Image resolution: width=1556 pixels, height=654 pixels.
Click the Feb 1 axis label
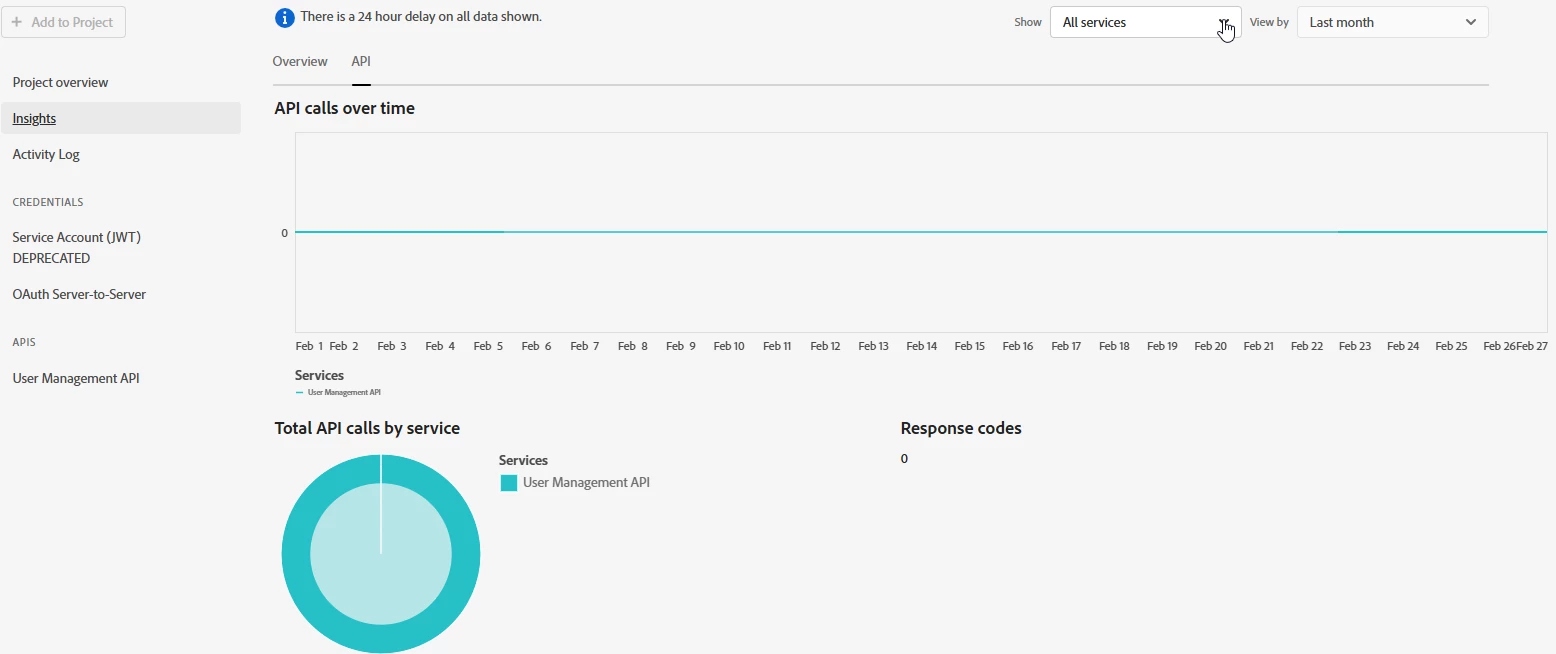[309, 346]
